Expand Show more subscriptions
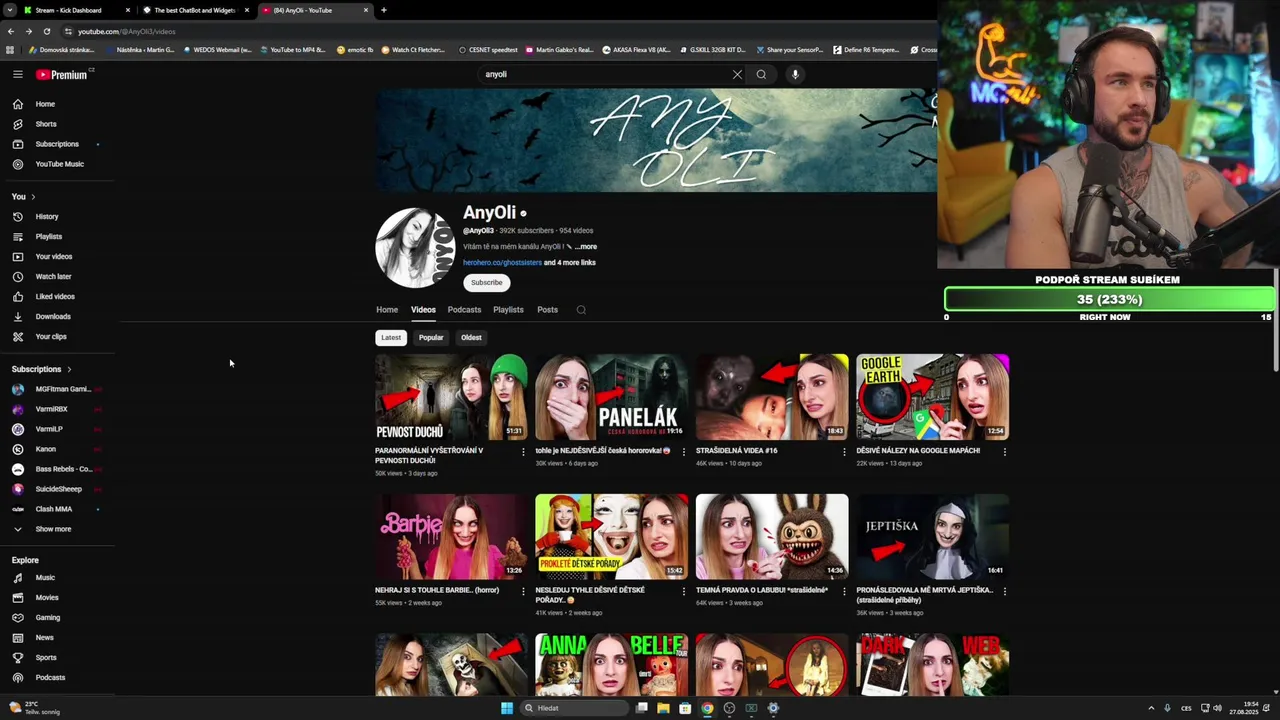This screenshot has width=1280, height=720. tap(53, 529)
